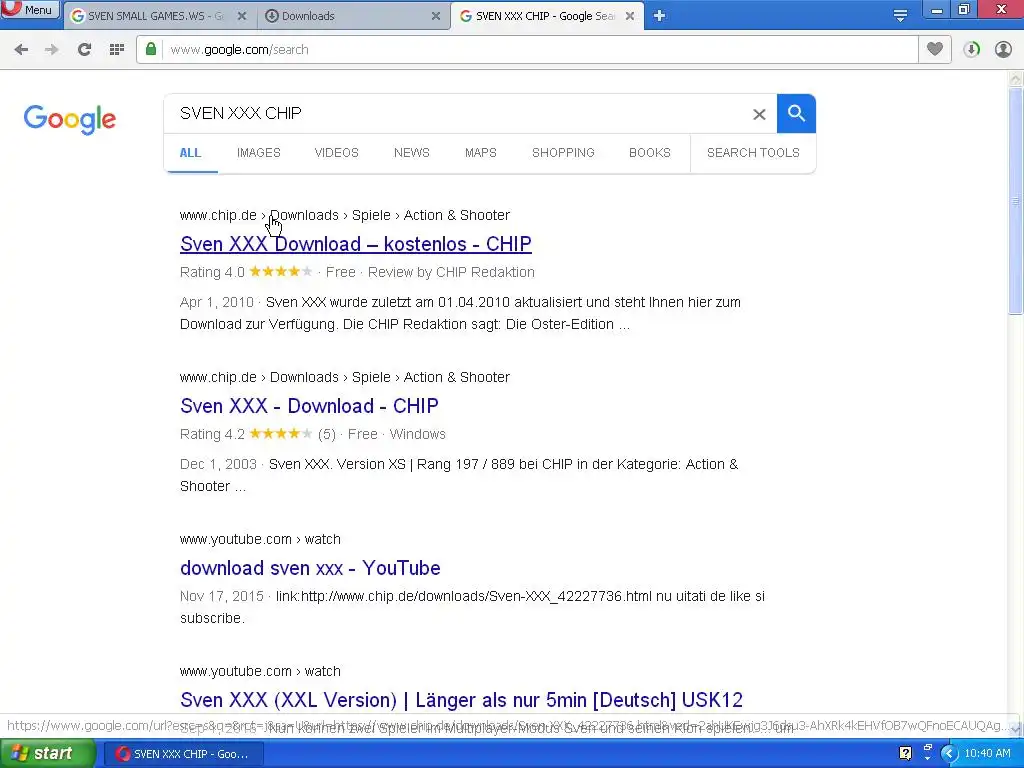Viewport: 1024px width, 768px height.
Task: Click the help question mark tray icon
Action: coord(905,754)
